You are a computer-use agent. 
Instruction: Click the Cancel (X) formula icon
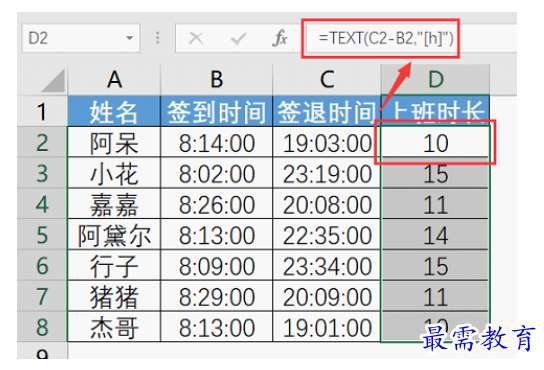click(x=196, y=38)
